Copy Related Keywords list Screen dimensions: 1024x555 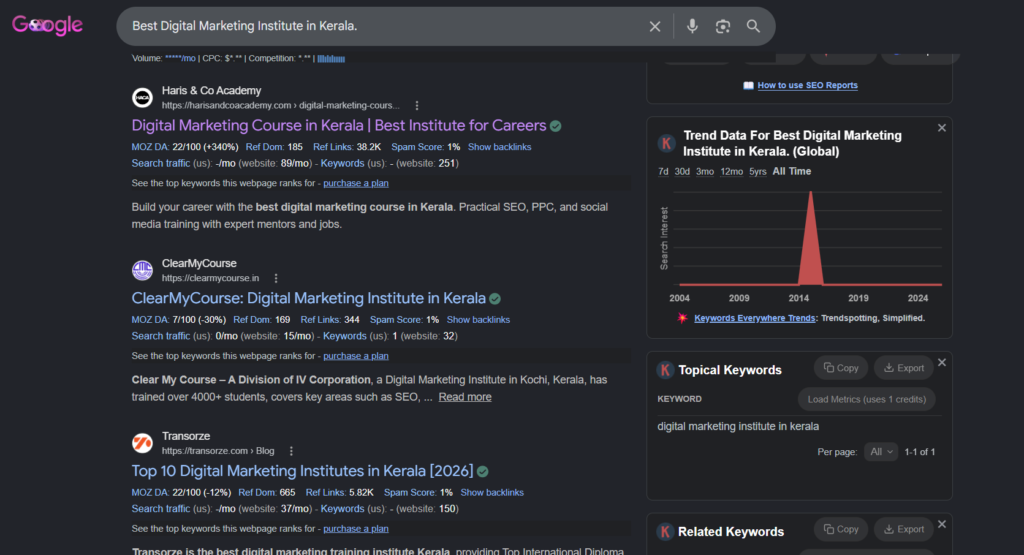click(x=841, y=529)
